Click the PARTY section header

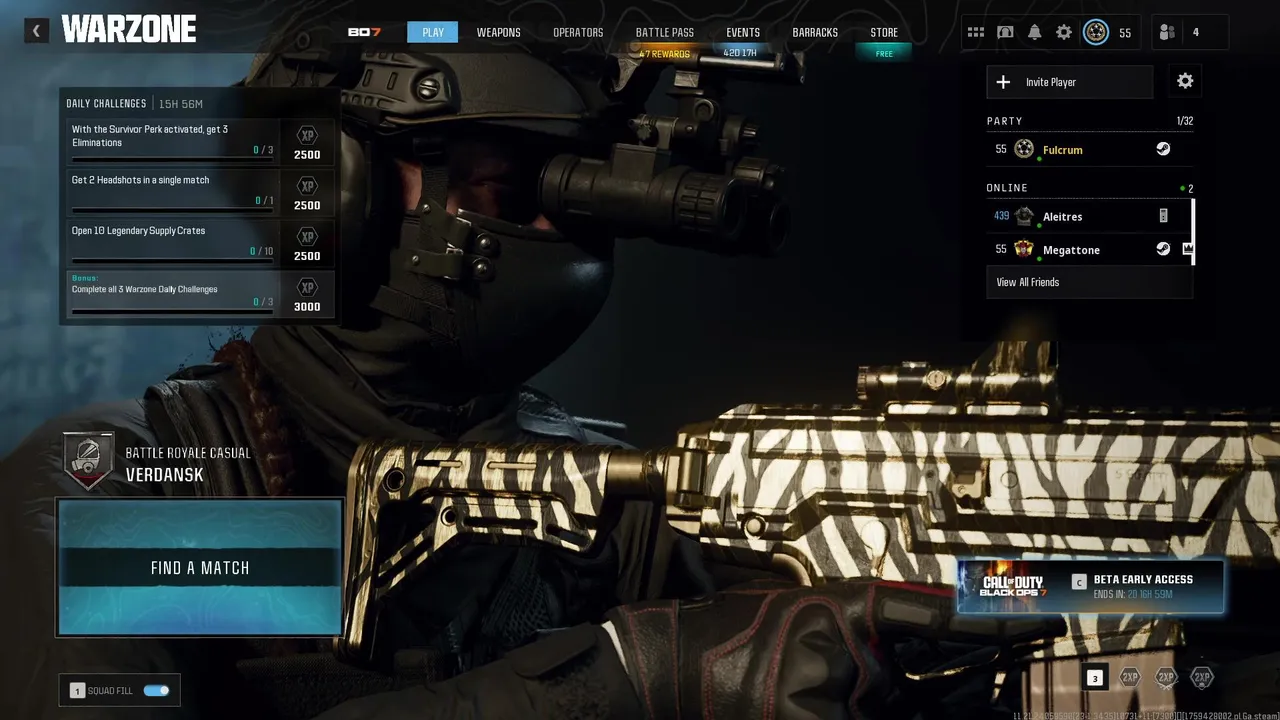tap(1004, 121)
